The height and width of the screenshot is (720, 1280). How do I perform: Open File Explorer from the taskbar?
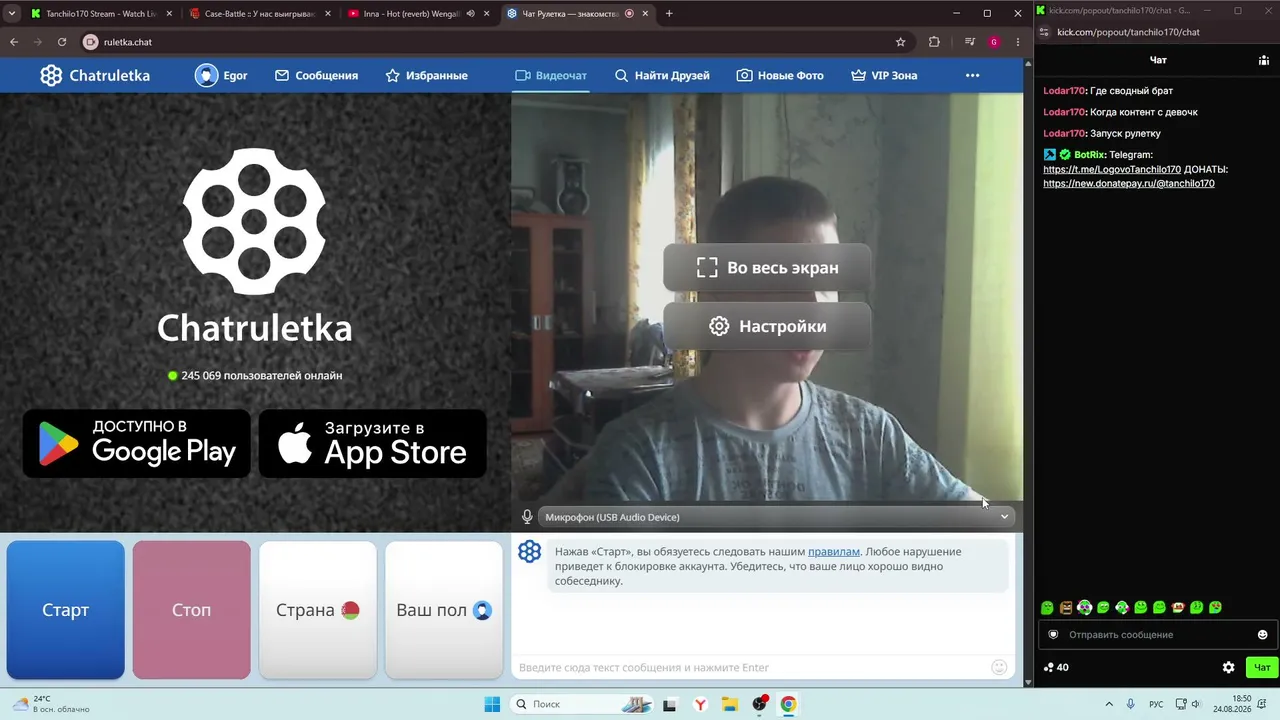pyautogui.click(x=730, y=704)
